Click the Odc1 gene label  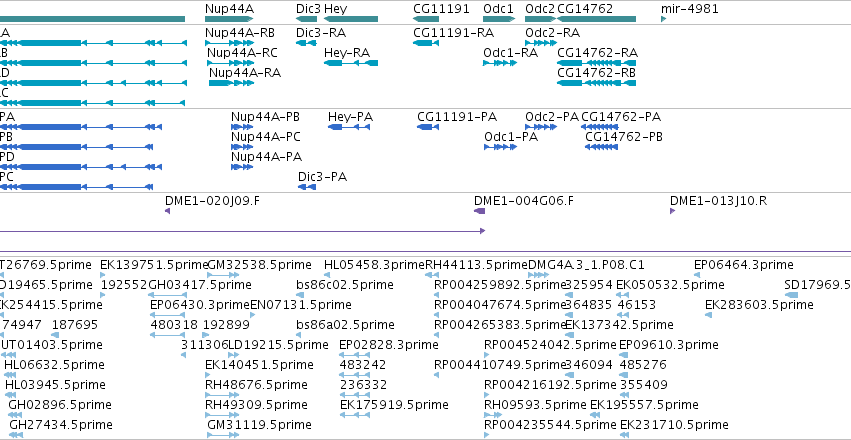(498, 9)
